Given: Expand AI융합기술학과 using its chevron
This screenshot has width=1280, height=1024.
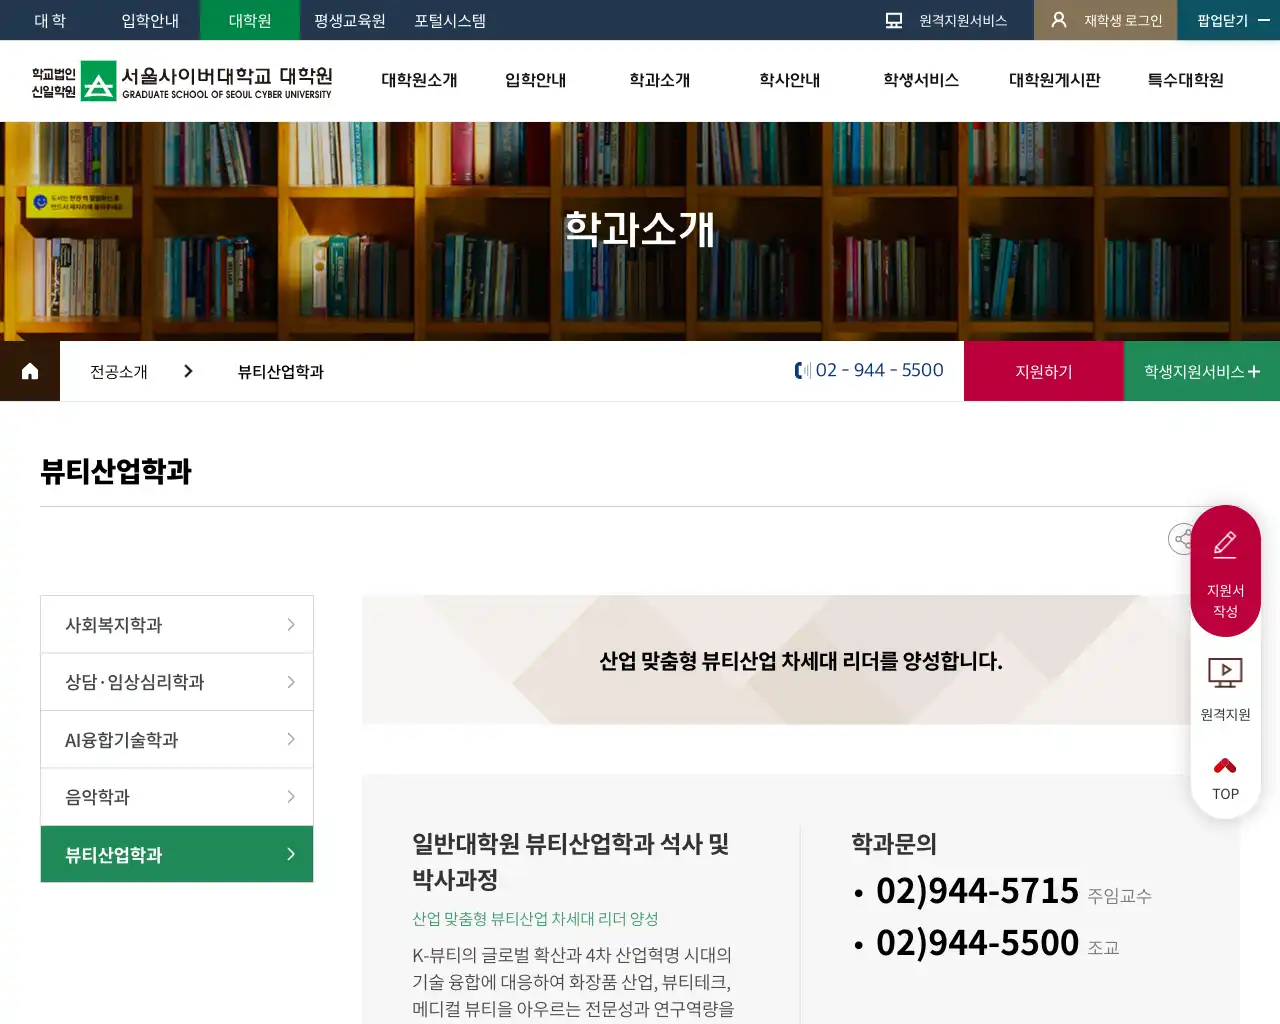Looking at the screenshot, I should tap(291, 739).
